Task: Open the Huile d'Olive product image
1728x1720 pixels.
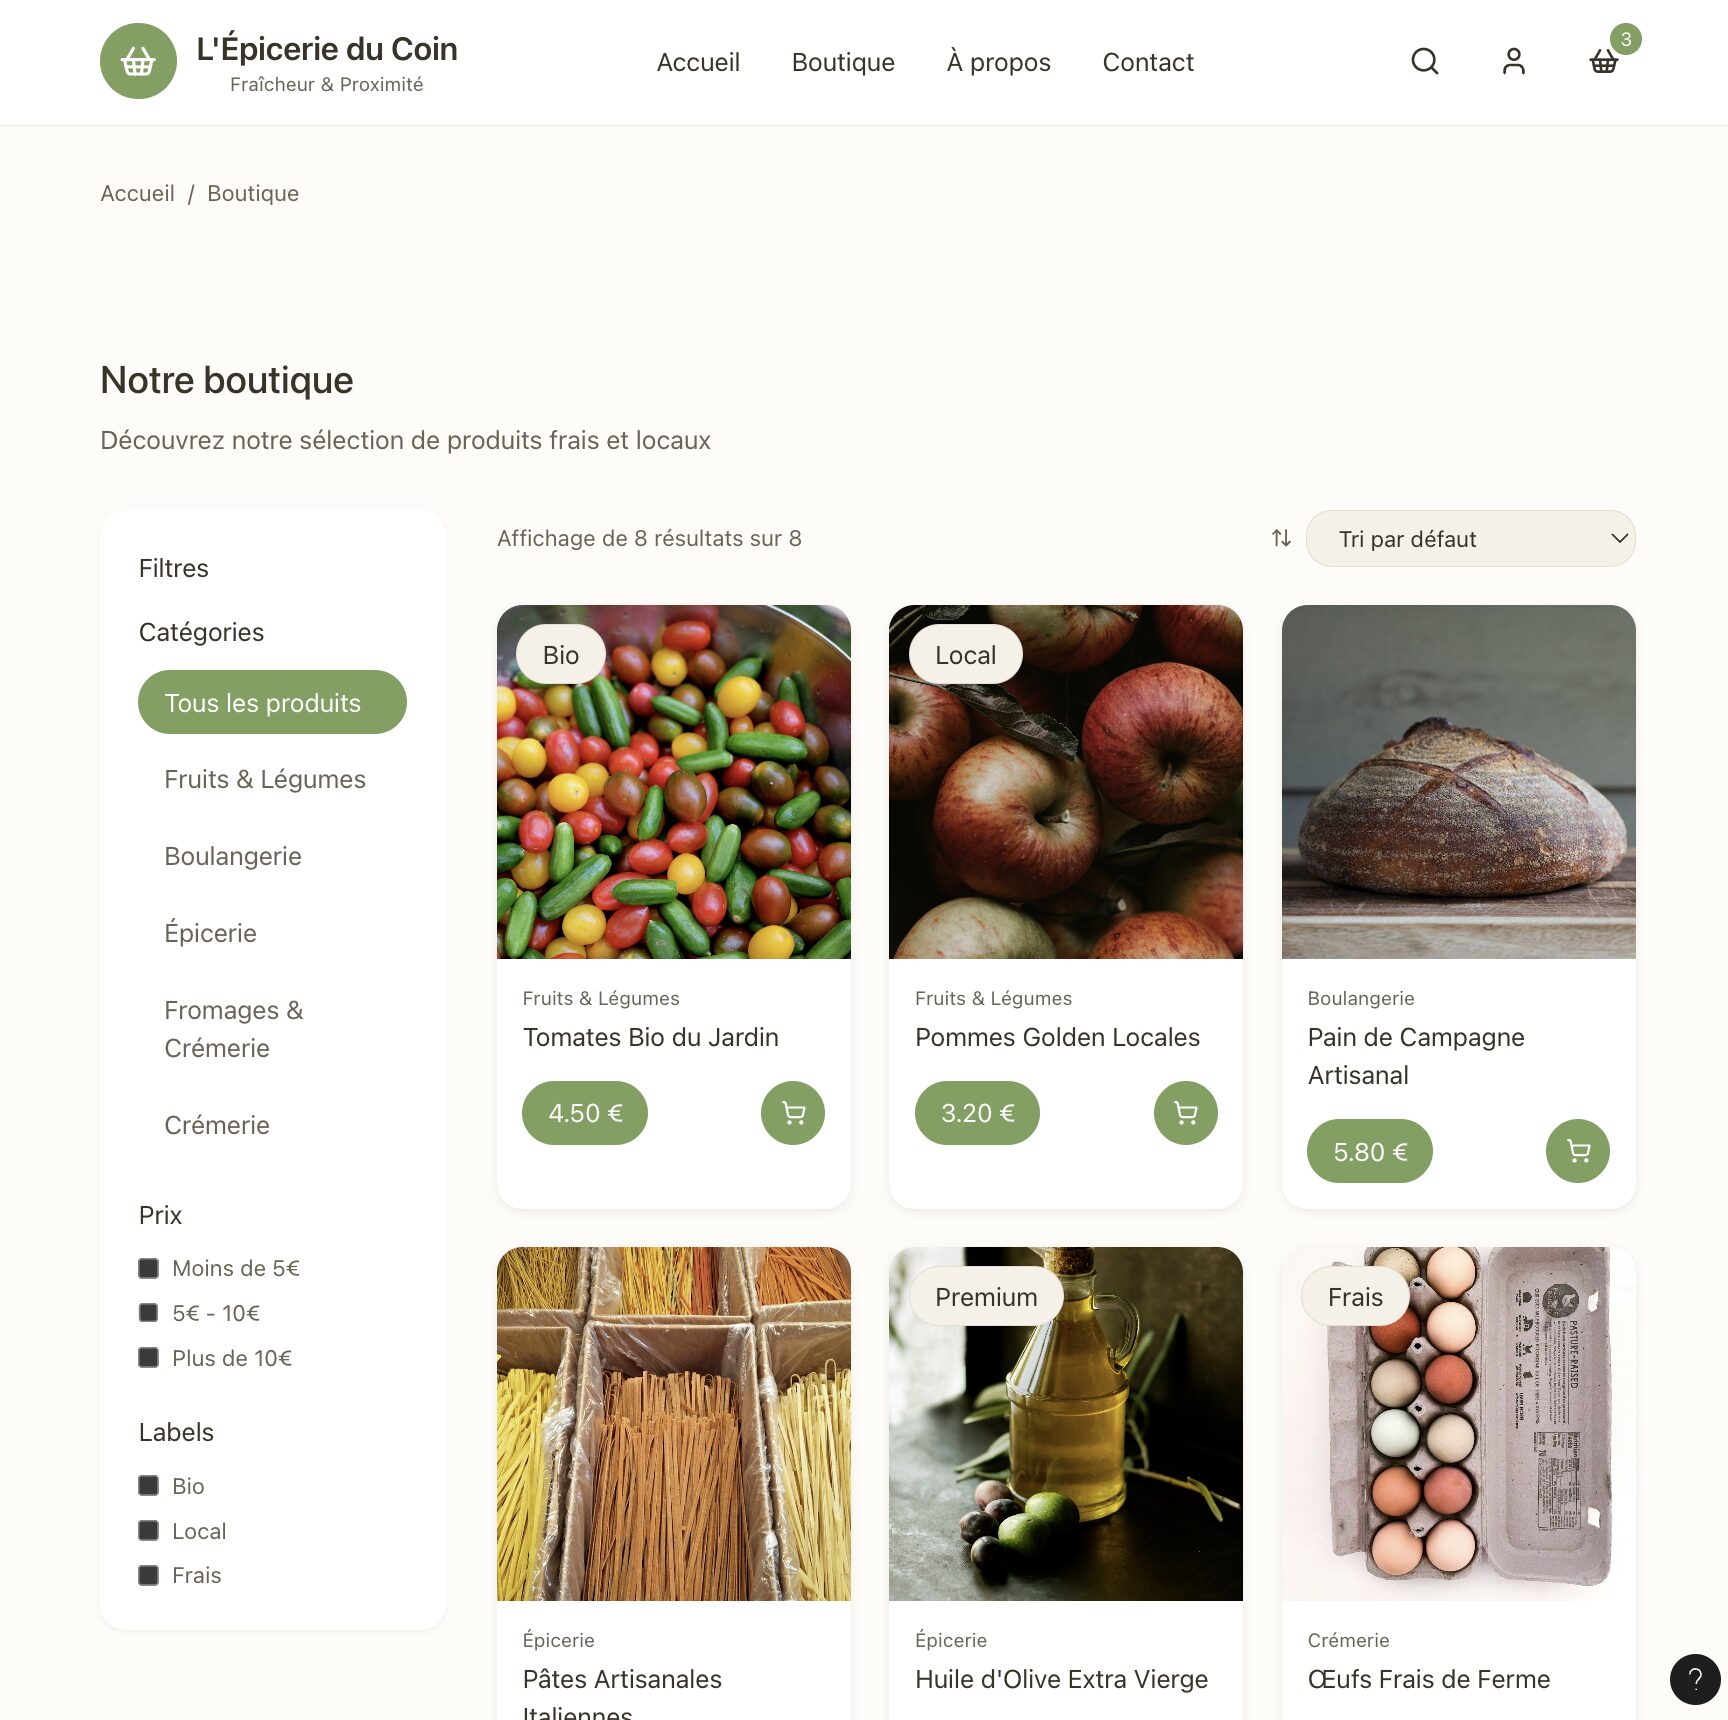Action: (1066, 1424)
